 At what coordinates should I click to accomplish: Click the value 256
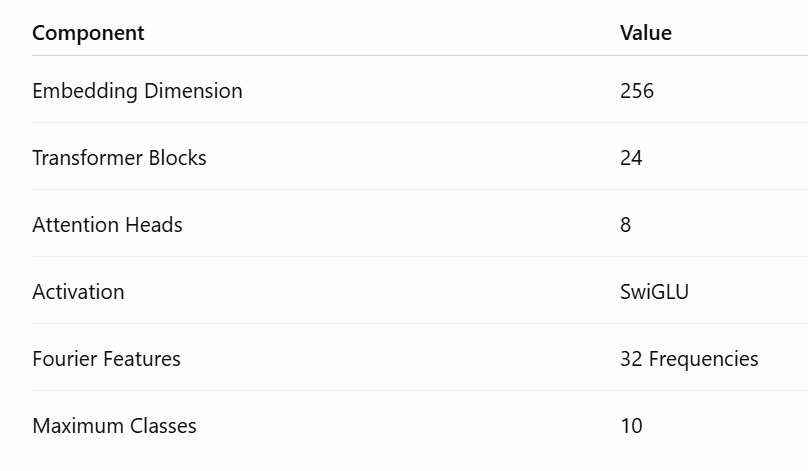[x=637, y=91]
